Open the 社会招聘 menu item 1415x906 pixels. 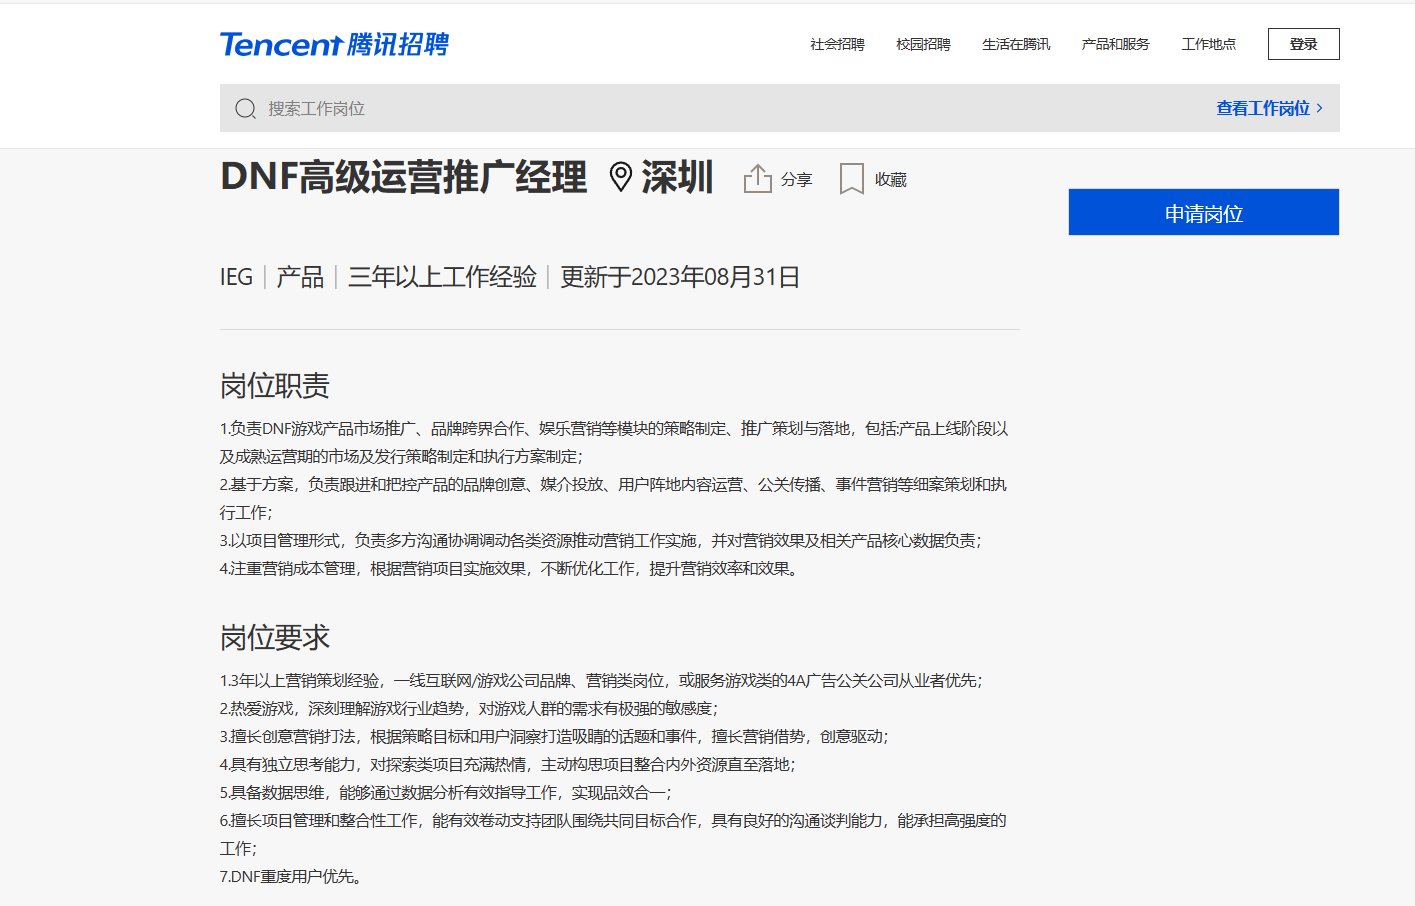click(837, 44)
